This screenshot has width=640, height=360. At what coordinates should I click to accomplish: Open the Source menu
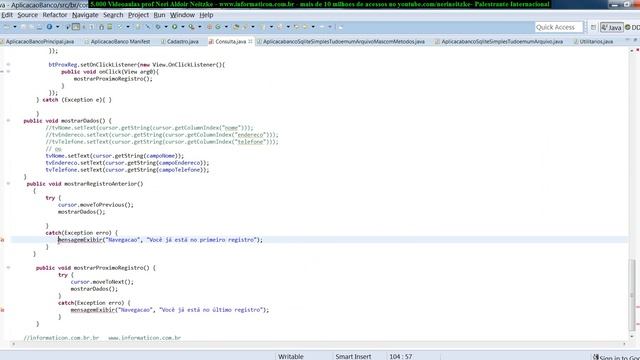coord(27,15)
